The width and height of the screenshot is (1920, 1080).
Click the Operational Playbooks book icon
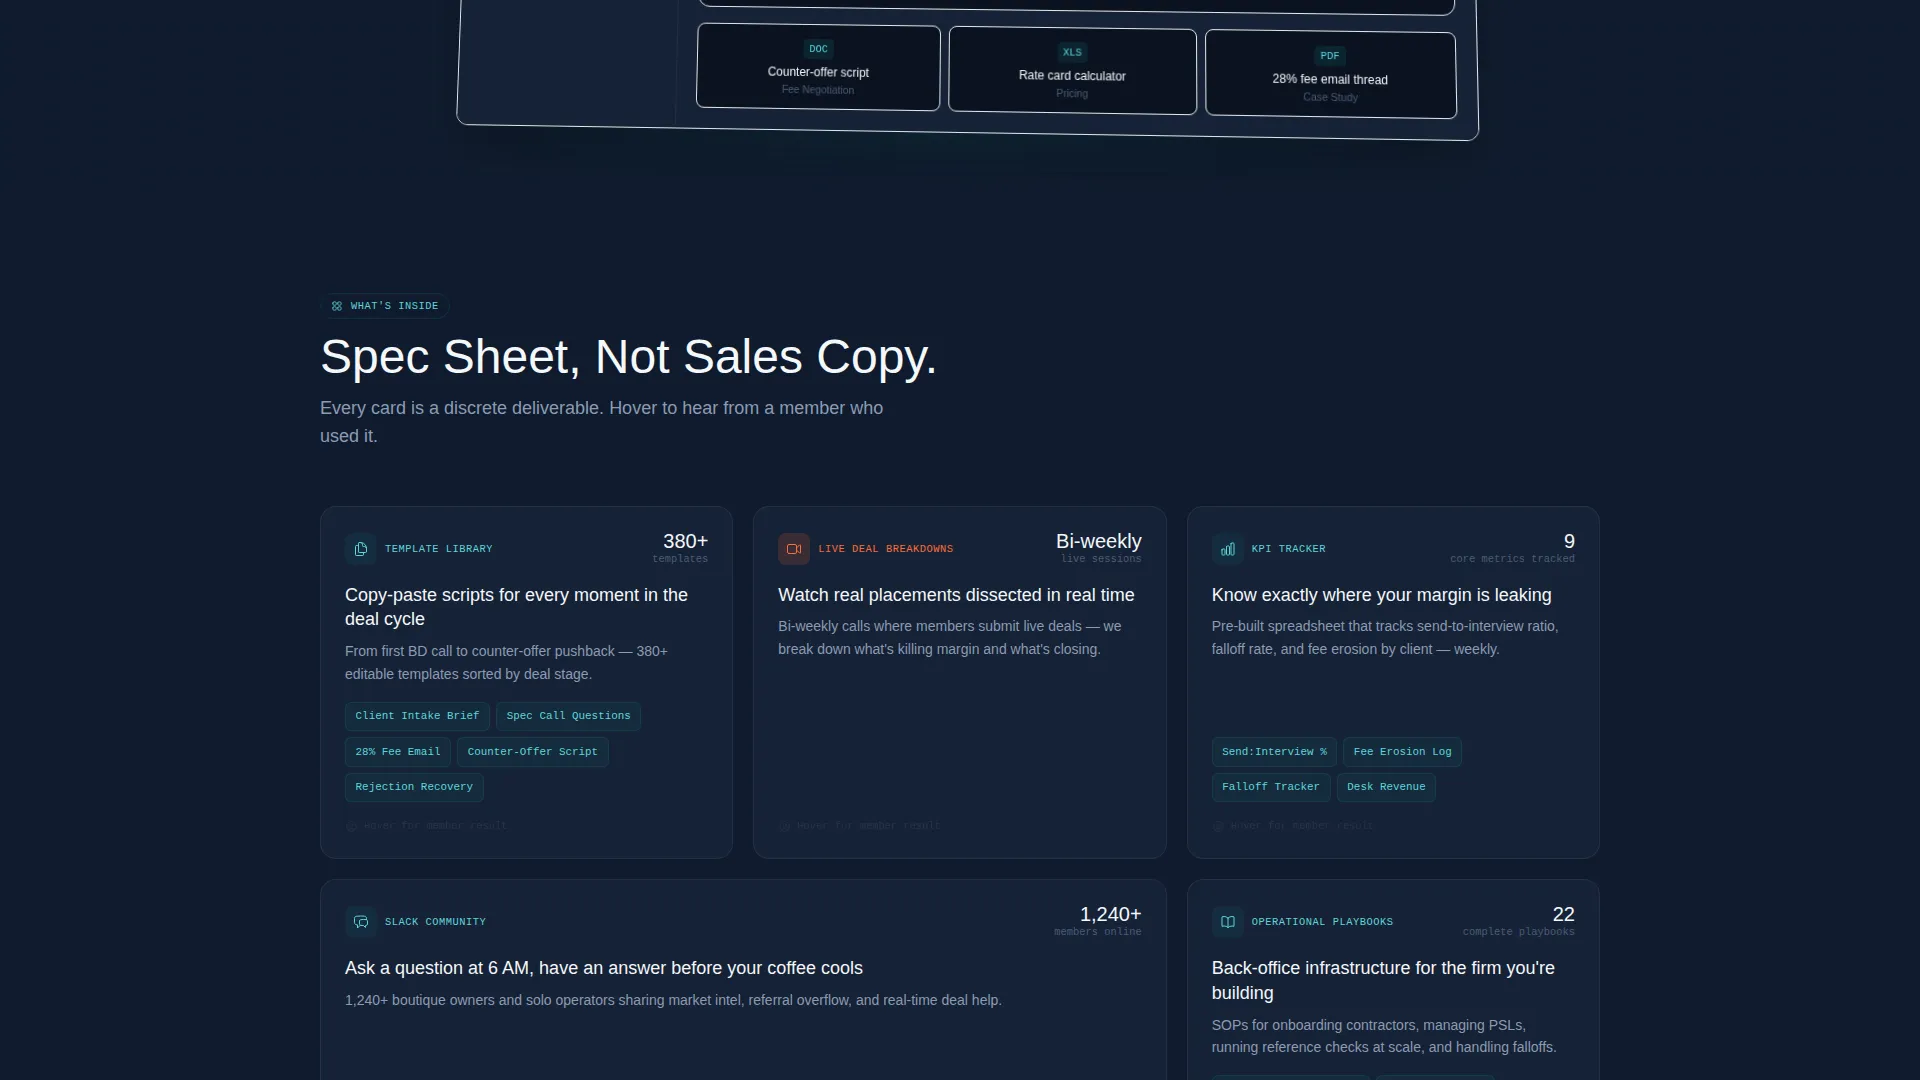coord(1228,922)
